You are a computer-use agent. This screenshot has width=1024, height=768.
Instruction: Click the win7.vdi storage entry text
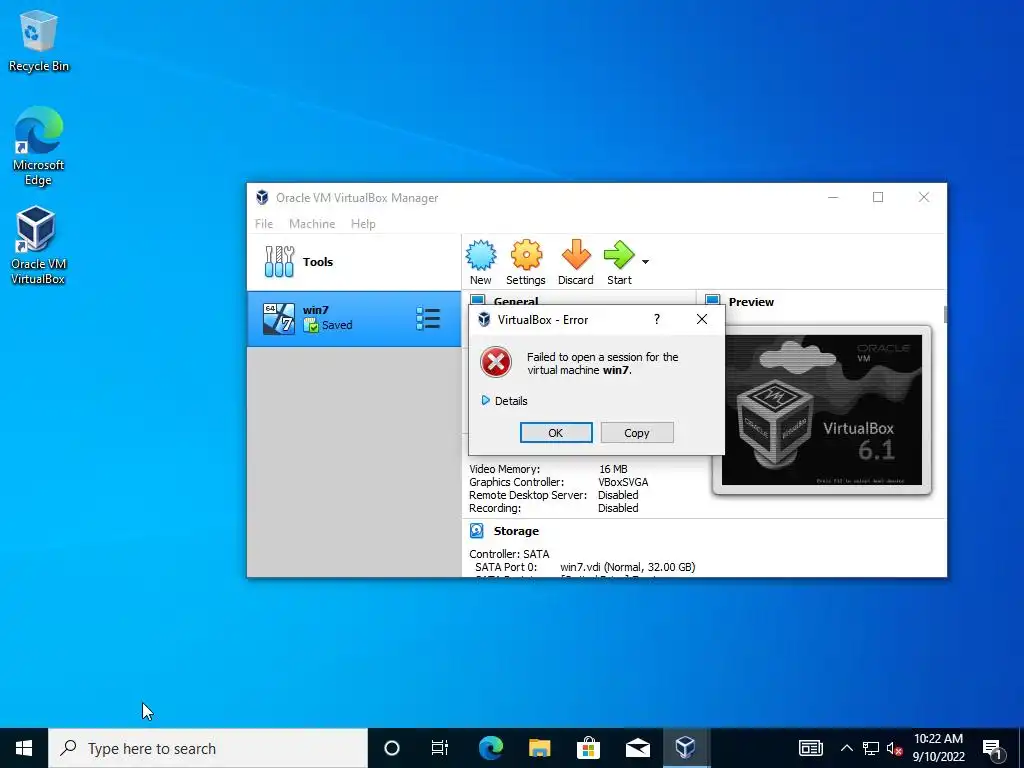point(627,567)
